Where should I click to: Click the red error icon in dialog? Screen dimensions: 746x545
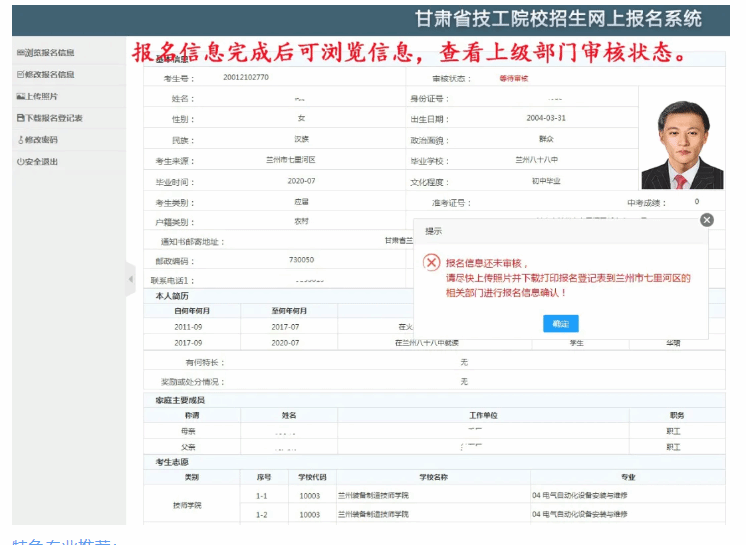tap(431, 262)
